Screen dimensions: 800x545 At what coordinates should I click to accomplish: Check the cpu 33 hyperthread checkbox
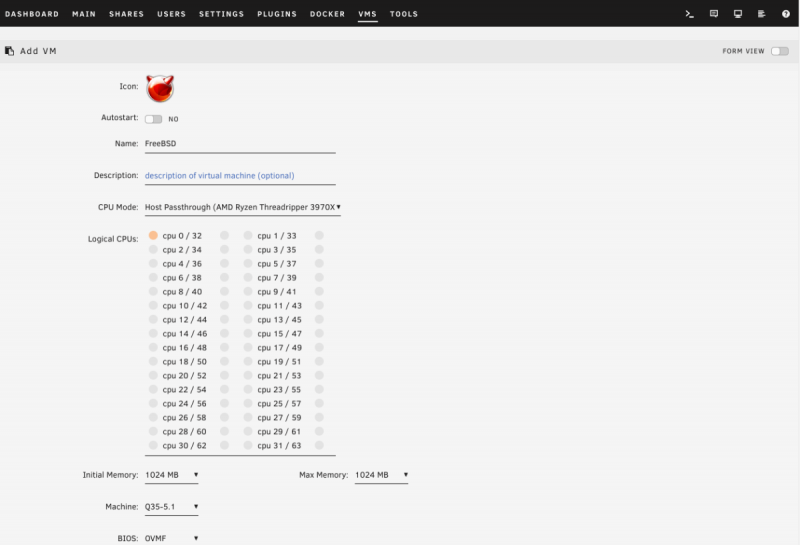[x=319, y=235]
